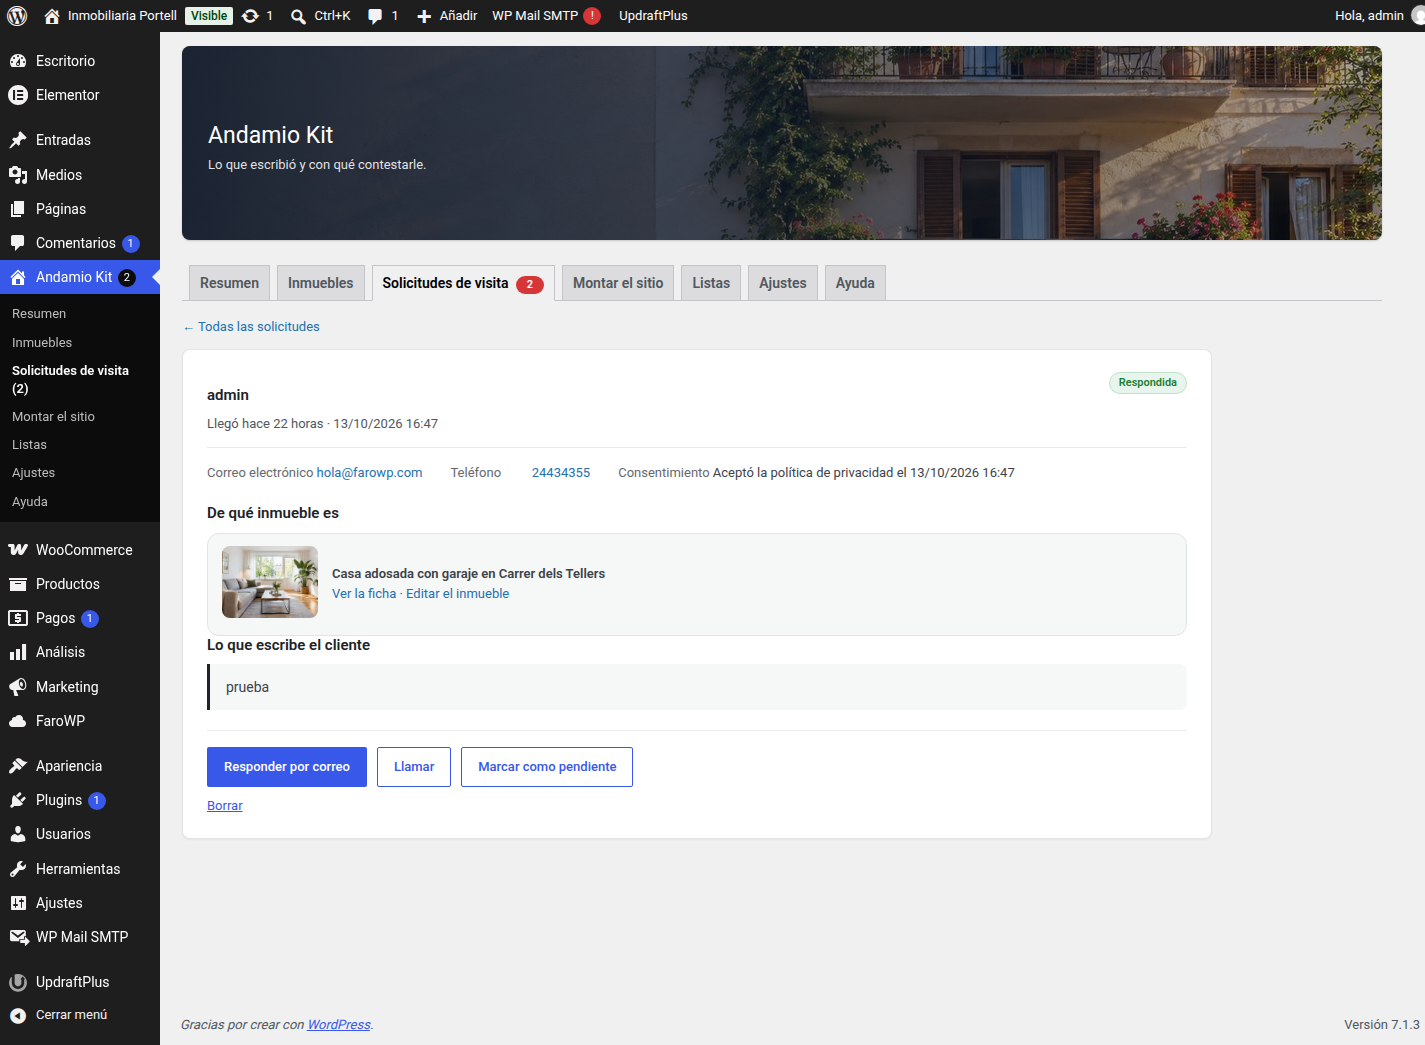Viewport: 1425px width, 1045px height.
Task: Open Ajustes in Andamio Kit submenu
Action: click(x=33, y=473)
